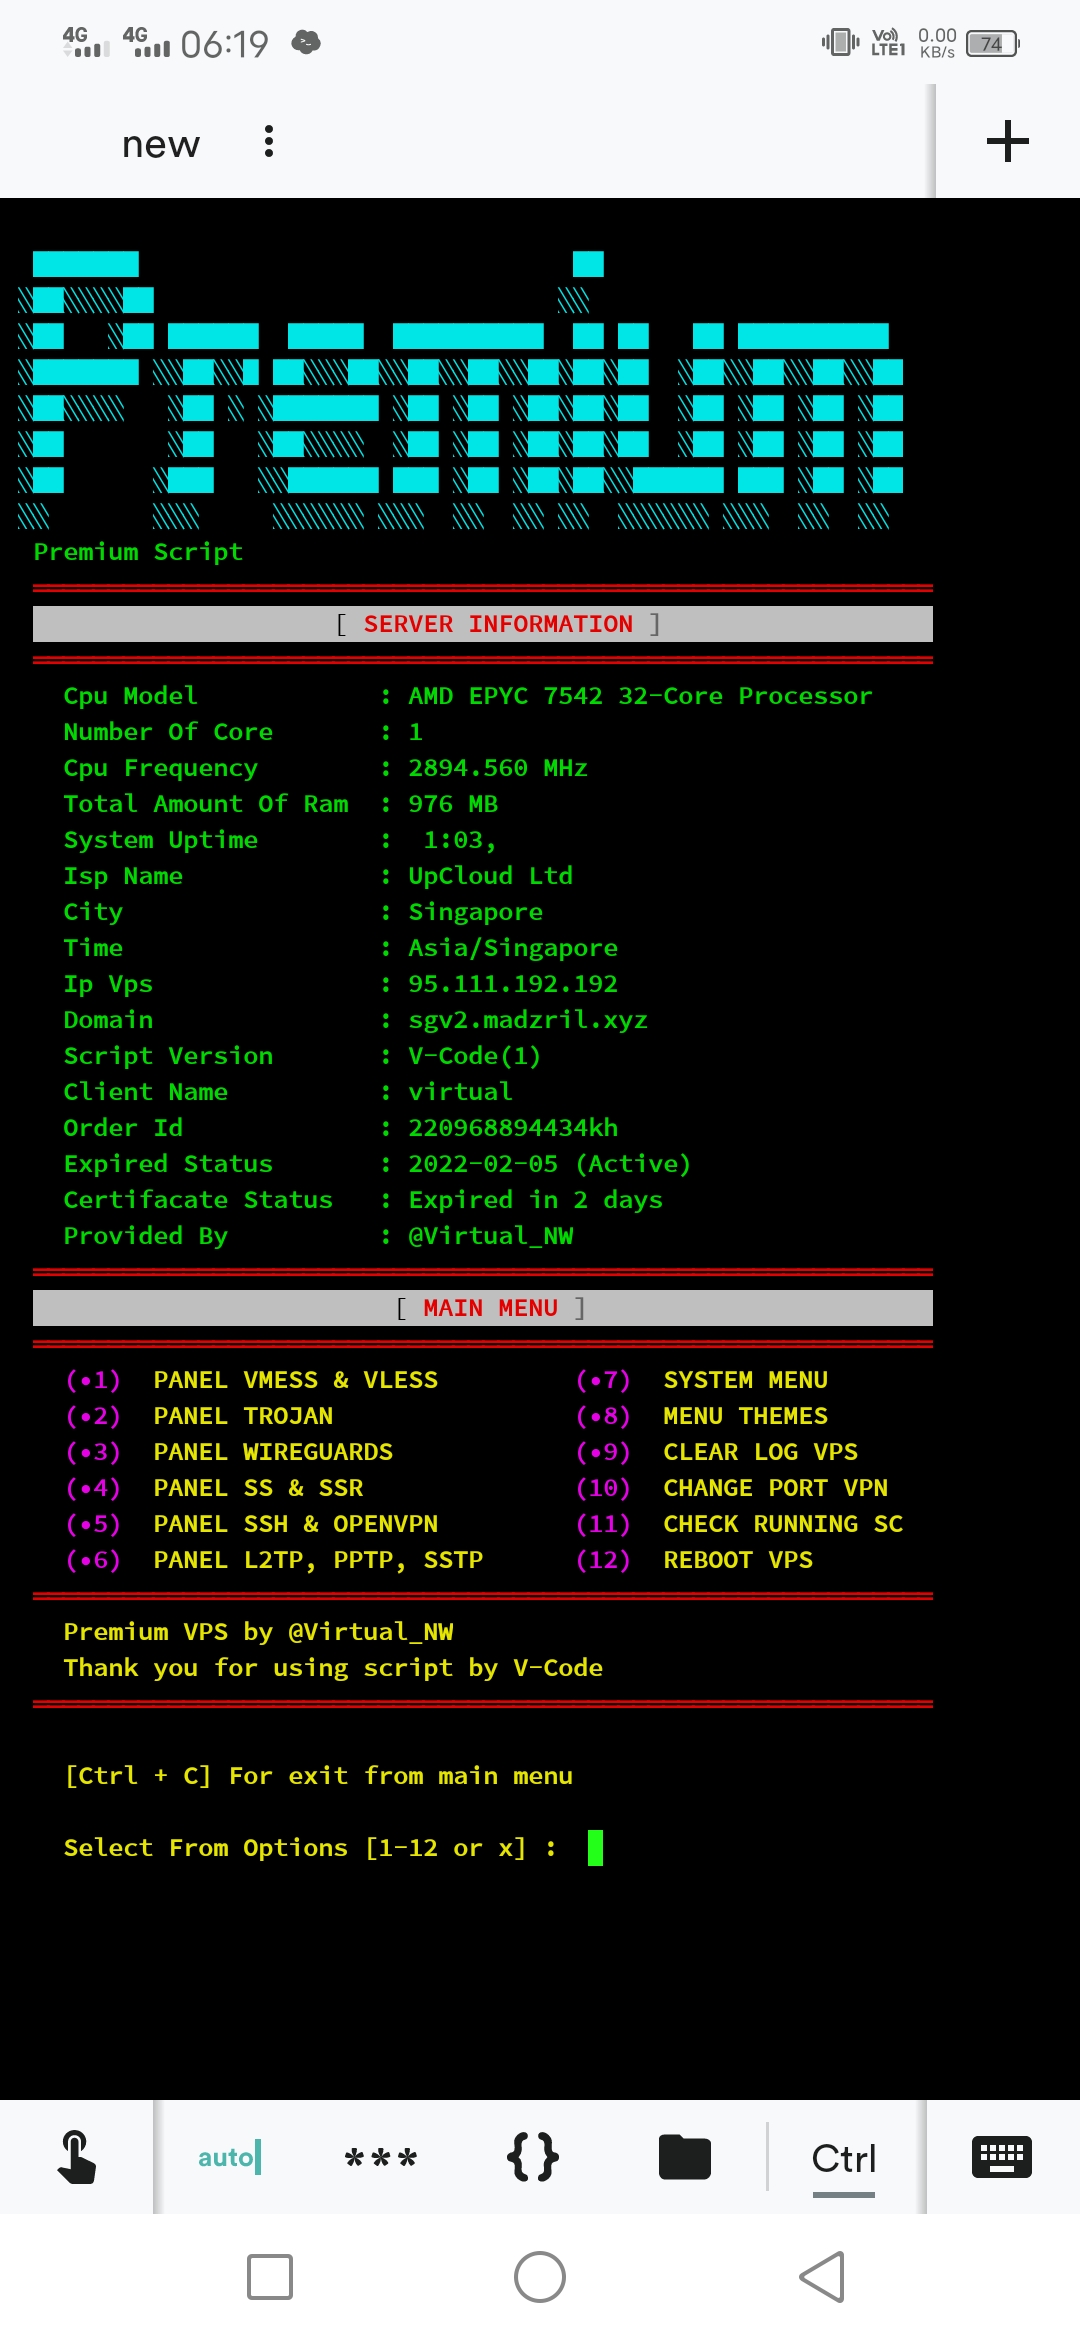The image size is (1080, 2340).
Task: Select menu entry CHECK RUNNING SC
Action: tap(783, 1524)
